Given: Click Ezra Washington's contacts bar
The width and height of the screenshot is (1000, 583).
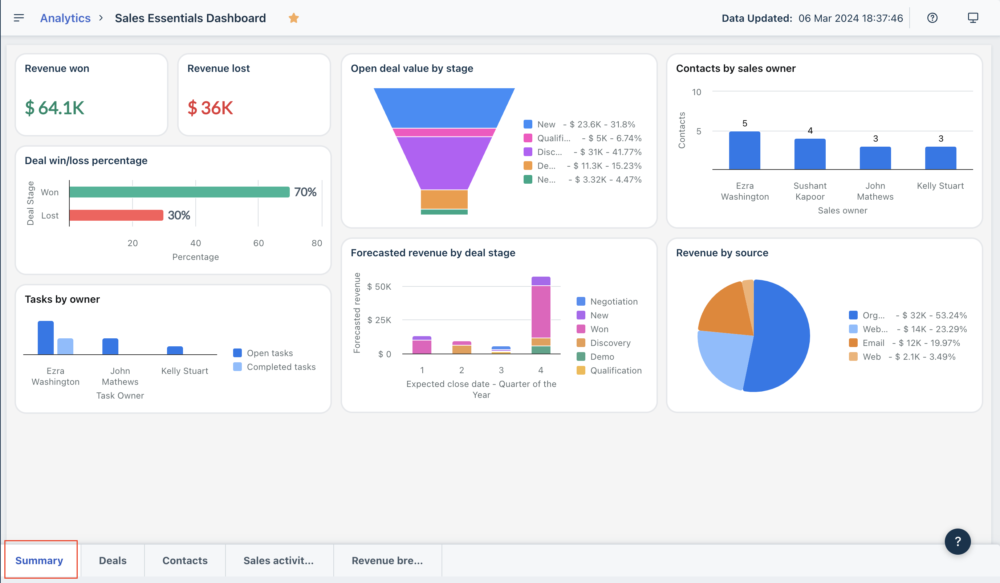Looking at the screenshot, I should click(744, 150).
